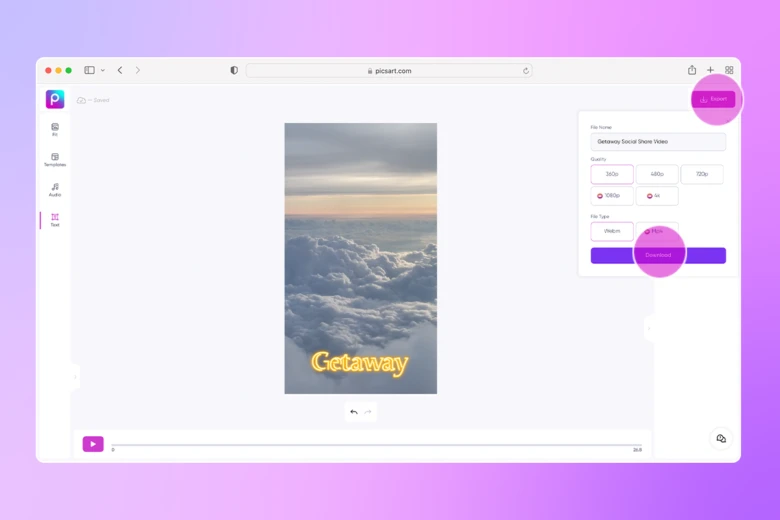Expand the browser sidebar dropdown chevron
Image resolution: width=780 pixels, height=520 pixels.
(x=103, y=71)
